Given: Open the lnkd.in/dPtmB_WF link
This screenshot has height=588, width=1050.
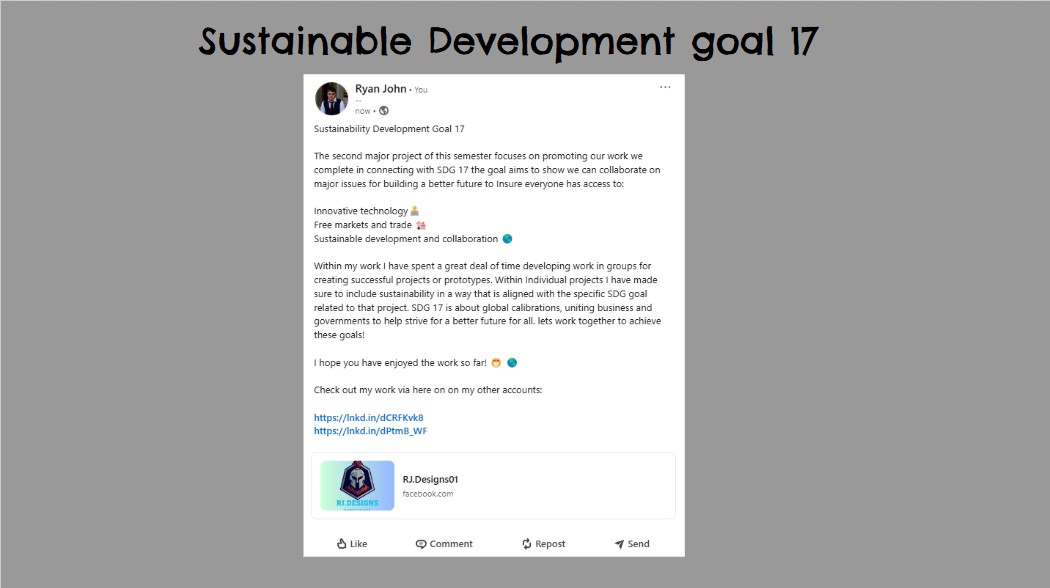Looking at the screenshot, I should coord(370,431).
